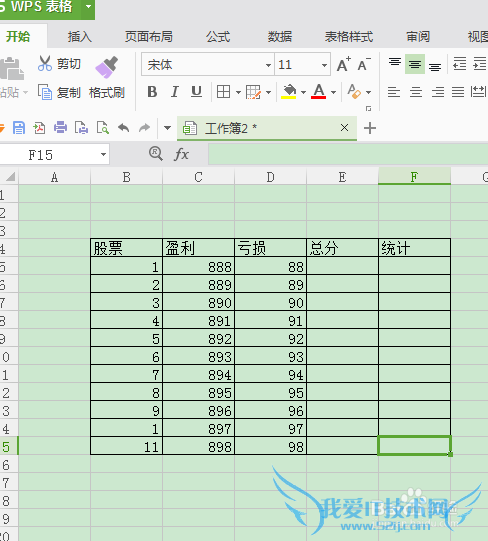This screenshot has height=541, width=488.
Task: Open font color dropdown arrow
Action: 333,92
